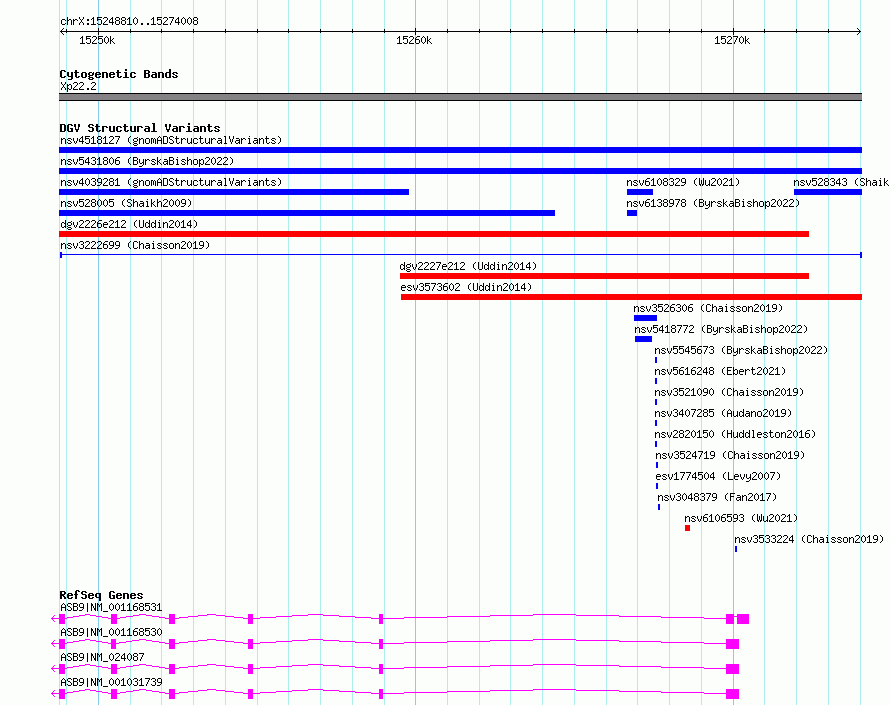Viewport: 890px width, 705px height.
Task: Click the 15260k ruler tick label
Action: pyautogui.click(x=414, y=40)
